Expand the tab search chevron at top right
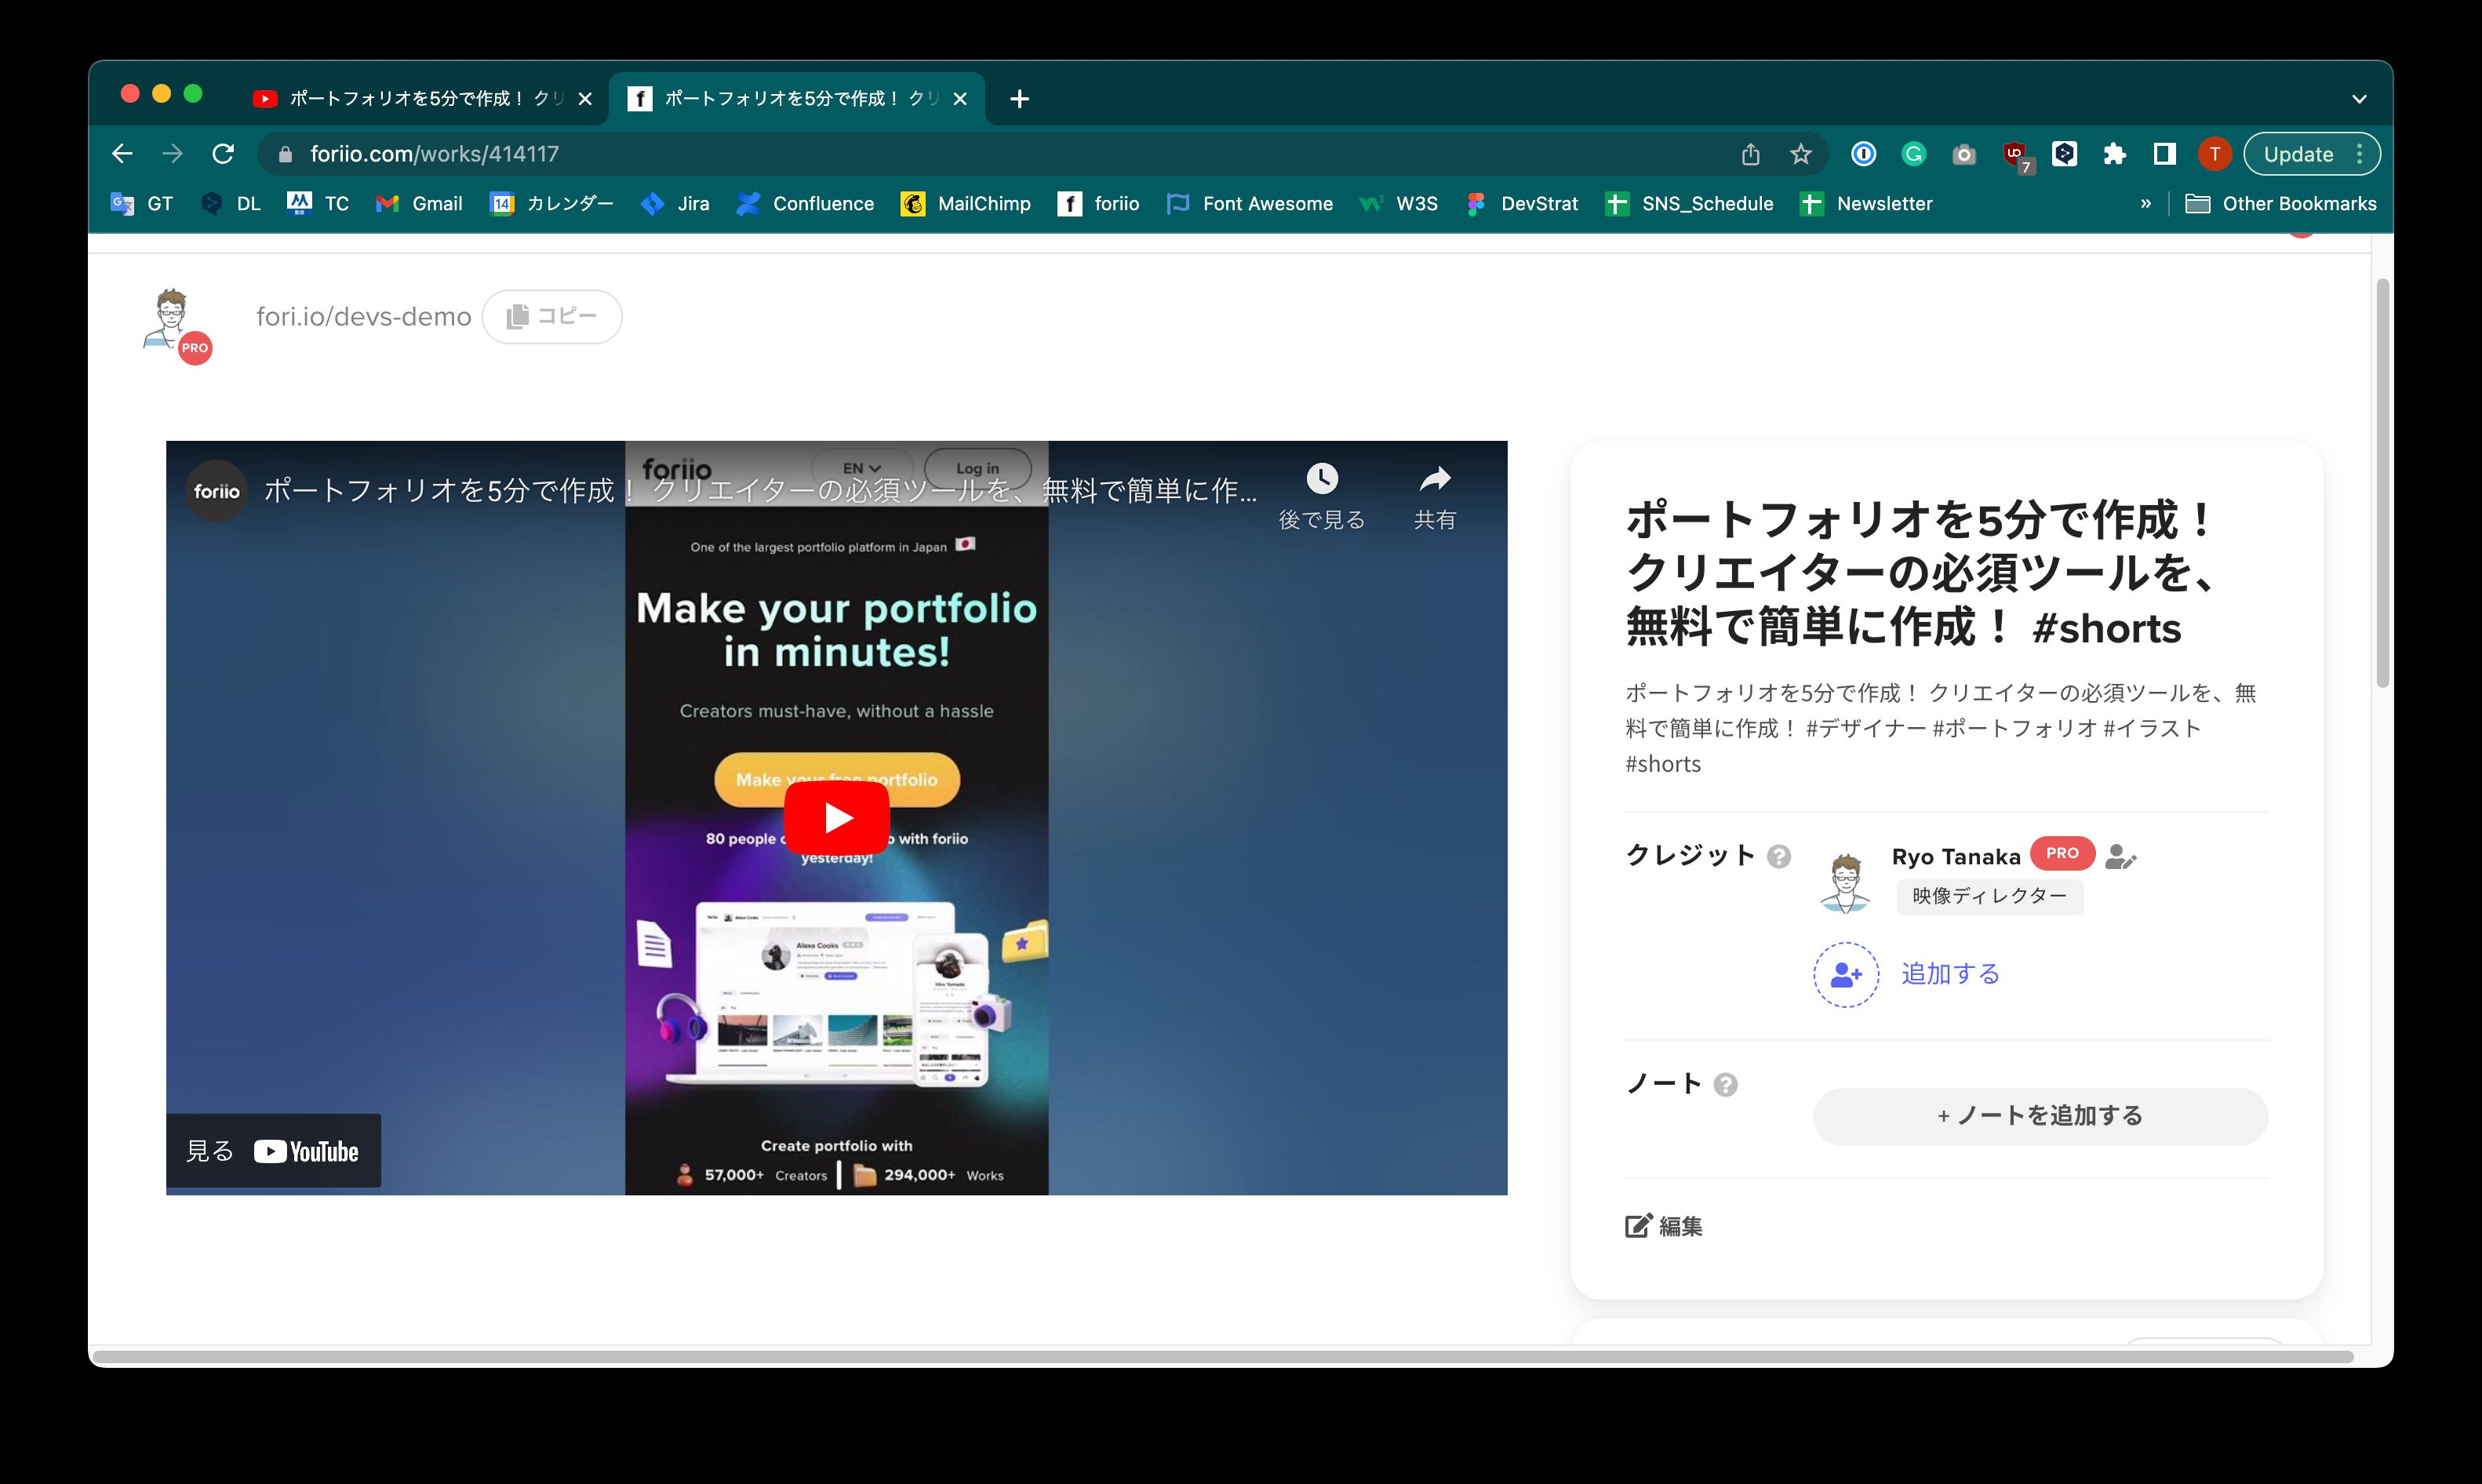The height and width of the screenshot is (1484, 2482). coord(2359,98)
